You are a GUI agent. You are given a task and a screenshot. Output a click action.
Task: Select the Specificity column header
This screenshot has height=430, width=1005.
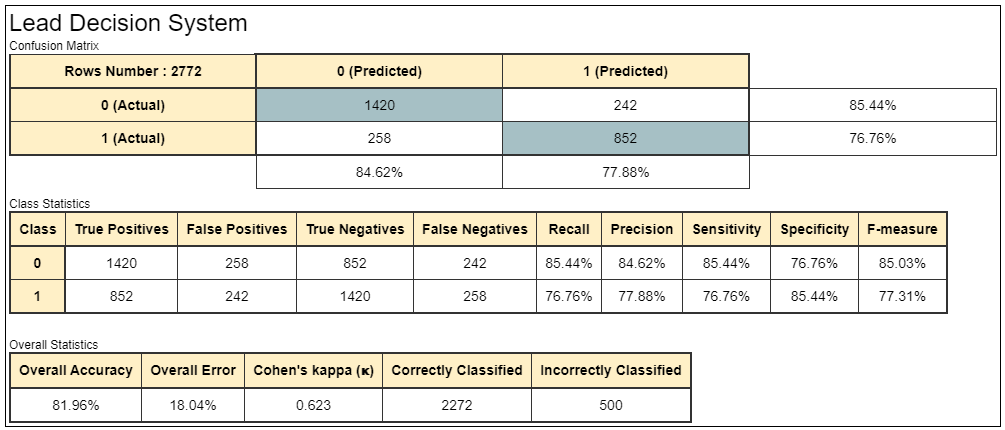pos(814,229)
